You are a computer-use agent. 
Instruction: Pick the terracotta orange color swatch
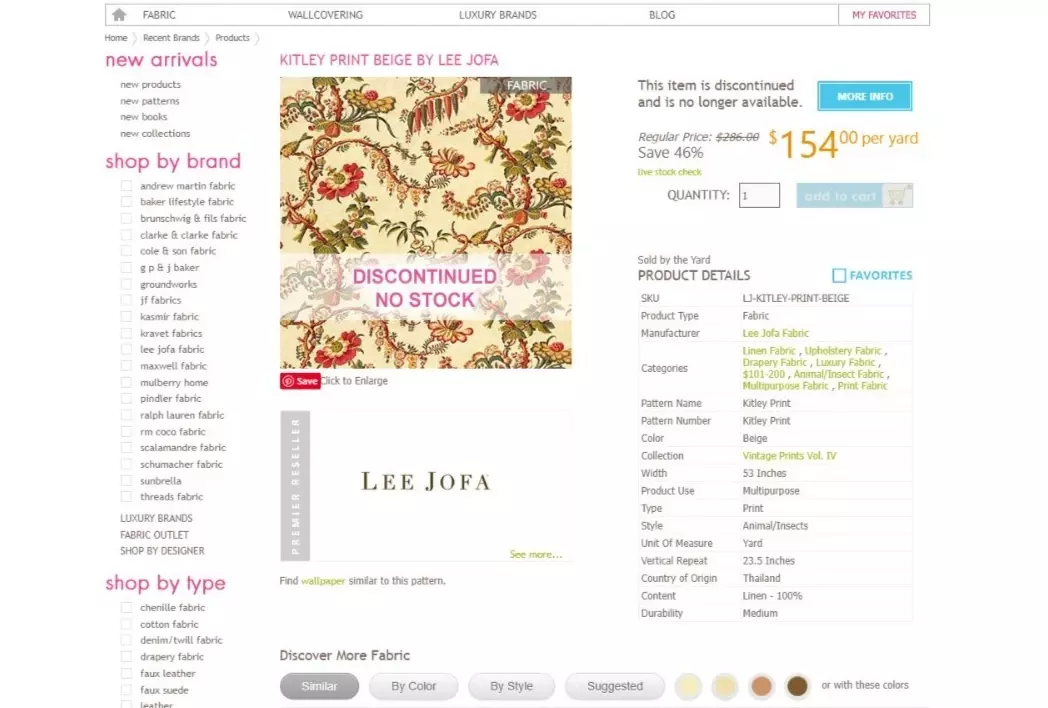761,685
